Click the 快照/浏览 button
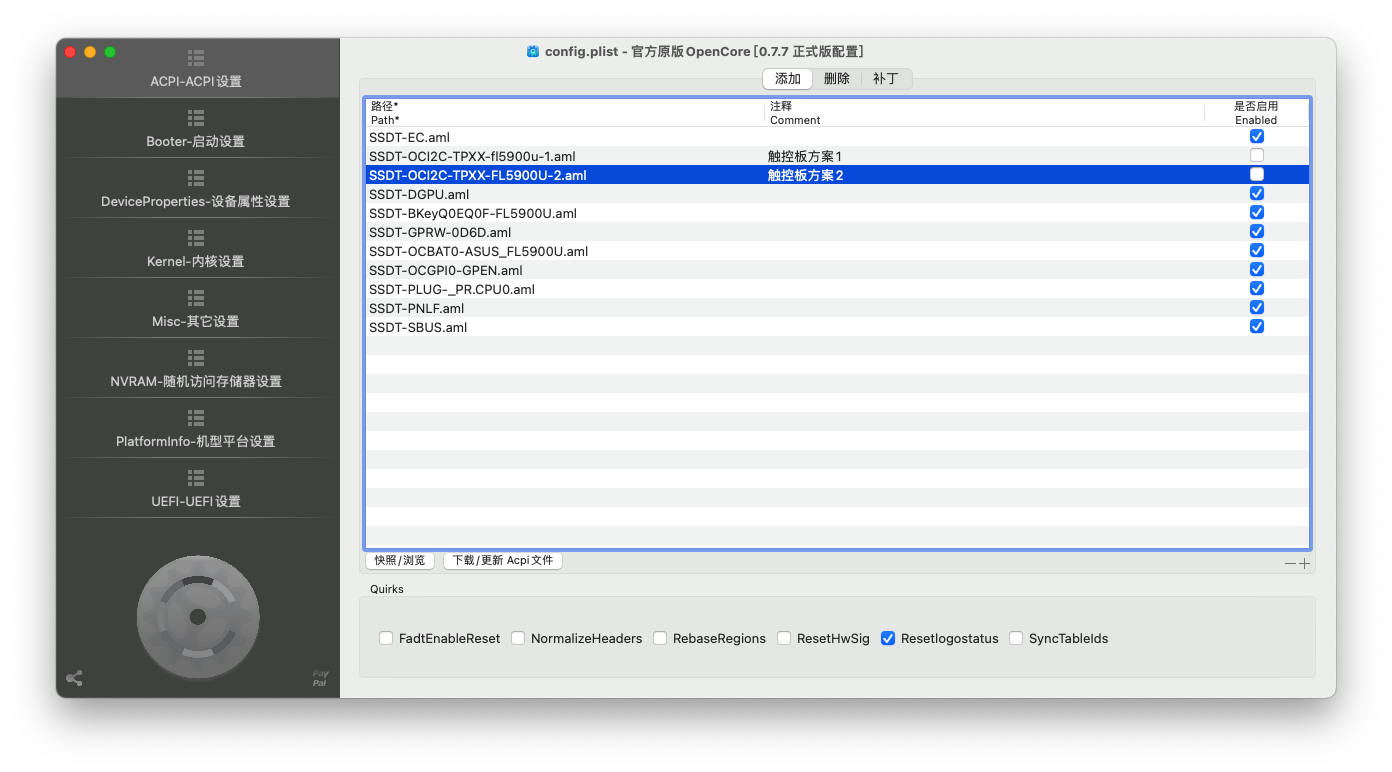 point(400,561)
